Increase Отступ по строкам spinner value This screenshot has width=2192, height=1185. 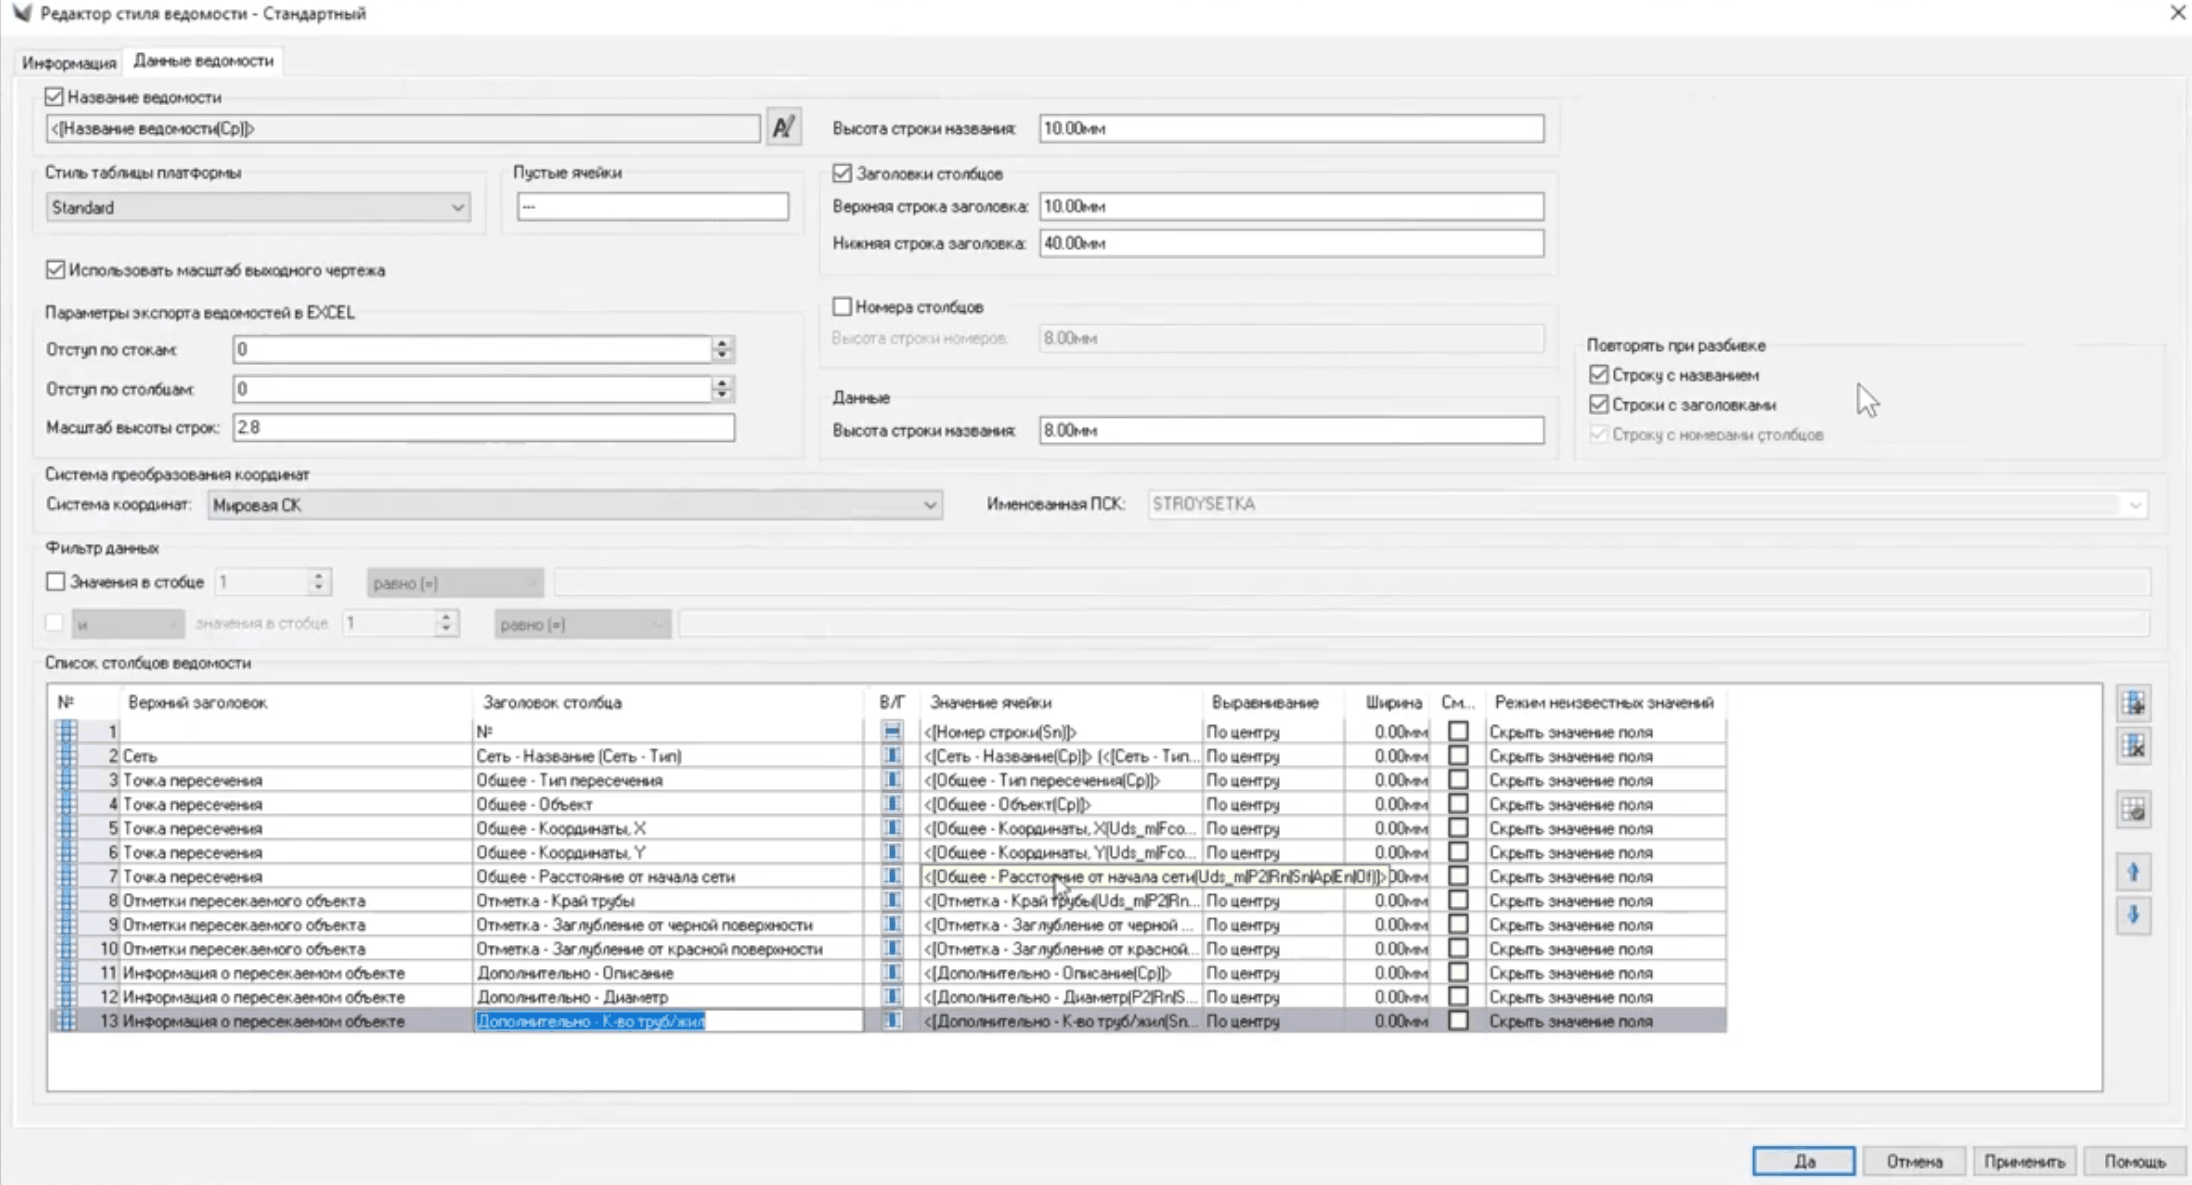tap(721, 342)
